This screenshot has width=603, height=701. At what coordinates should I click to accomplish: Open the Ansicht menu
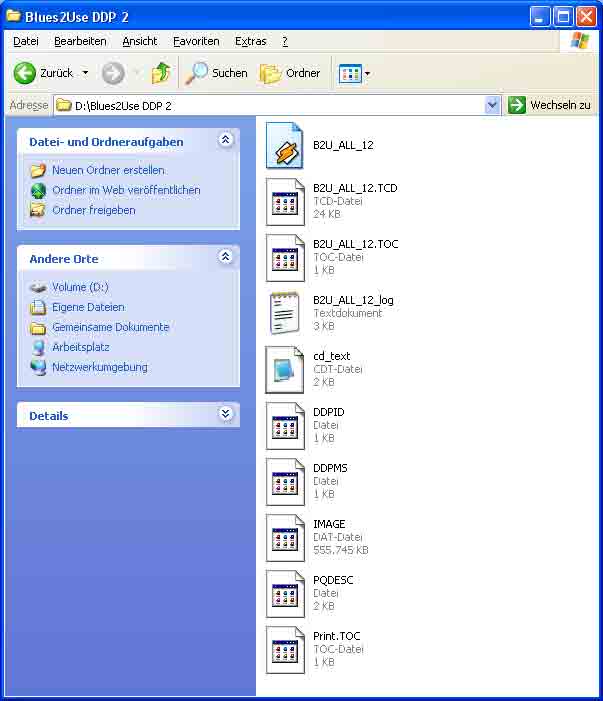pyautogui.click(x=140, y=41)
